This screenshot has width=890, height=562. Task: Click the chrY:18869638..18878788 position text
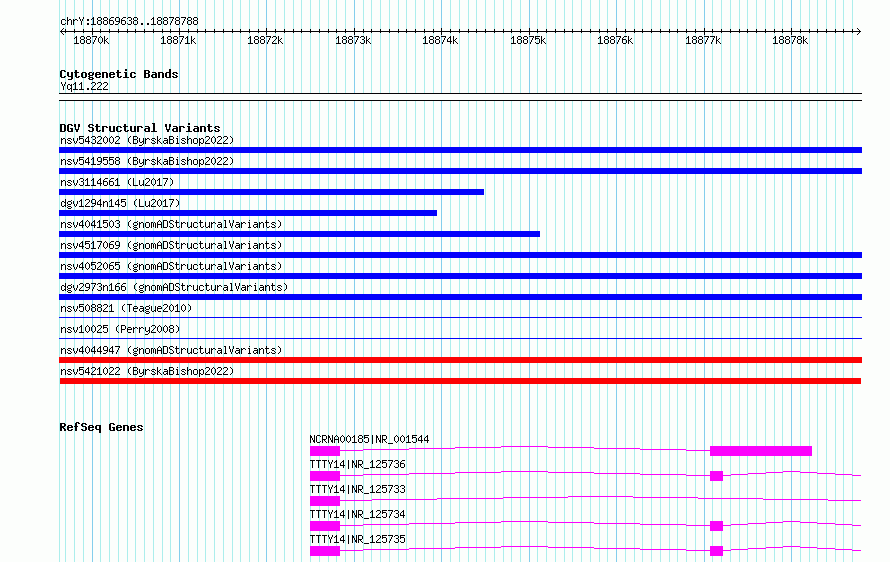point(129,22)
